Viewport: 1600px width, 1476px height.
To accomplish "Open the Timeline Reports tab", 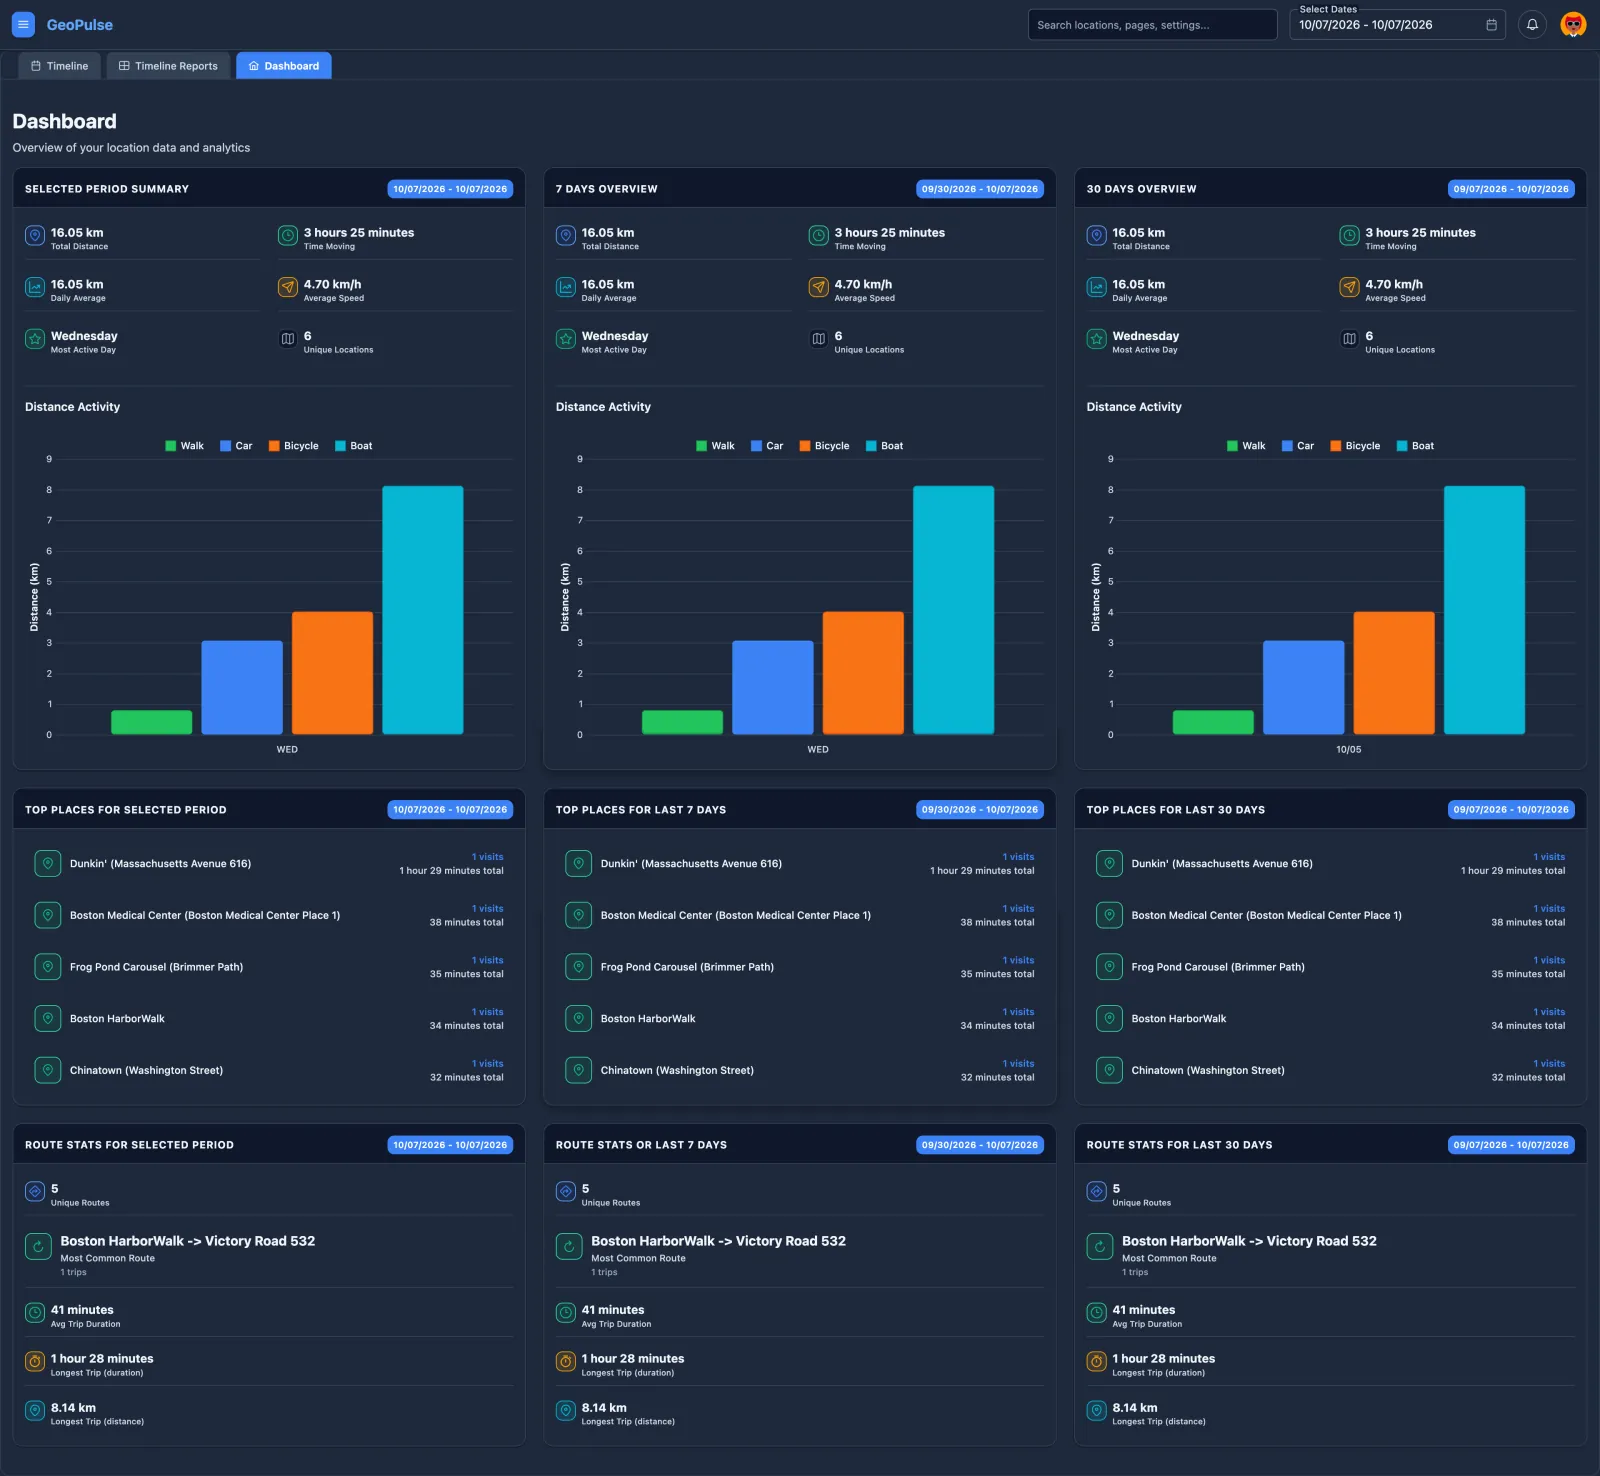I will tap(168, 66).
